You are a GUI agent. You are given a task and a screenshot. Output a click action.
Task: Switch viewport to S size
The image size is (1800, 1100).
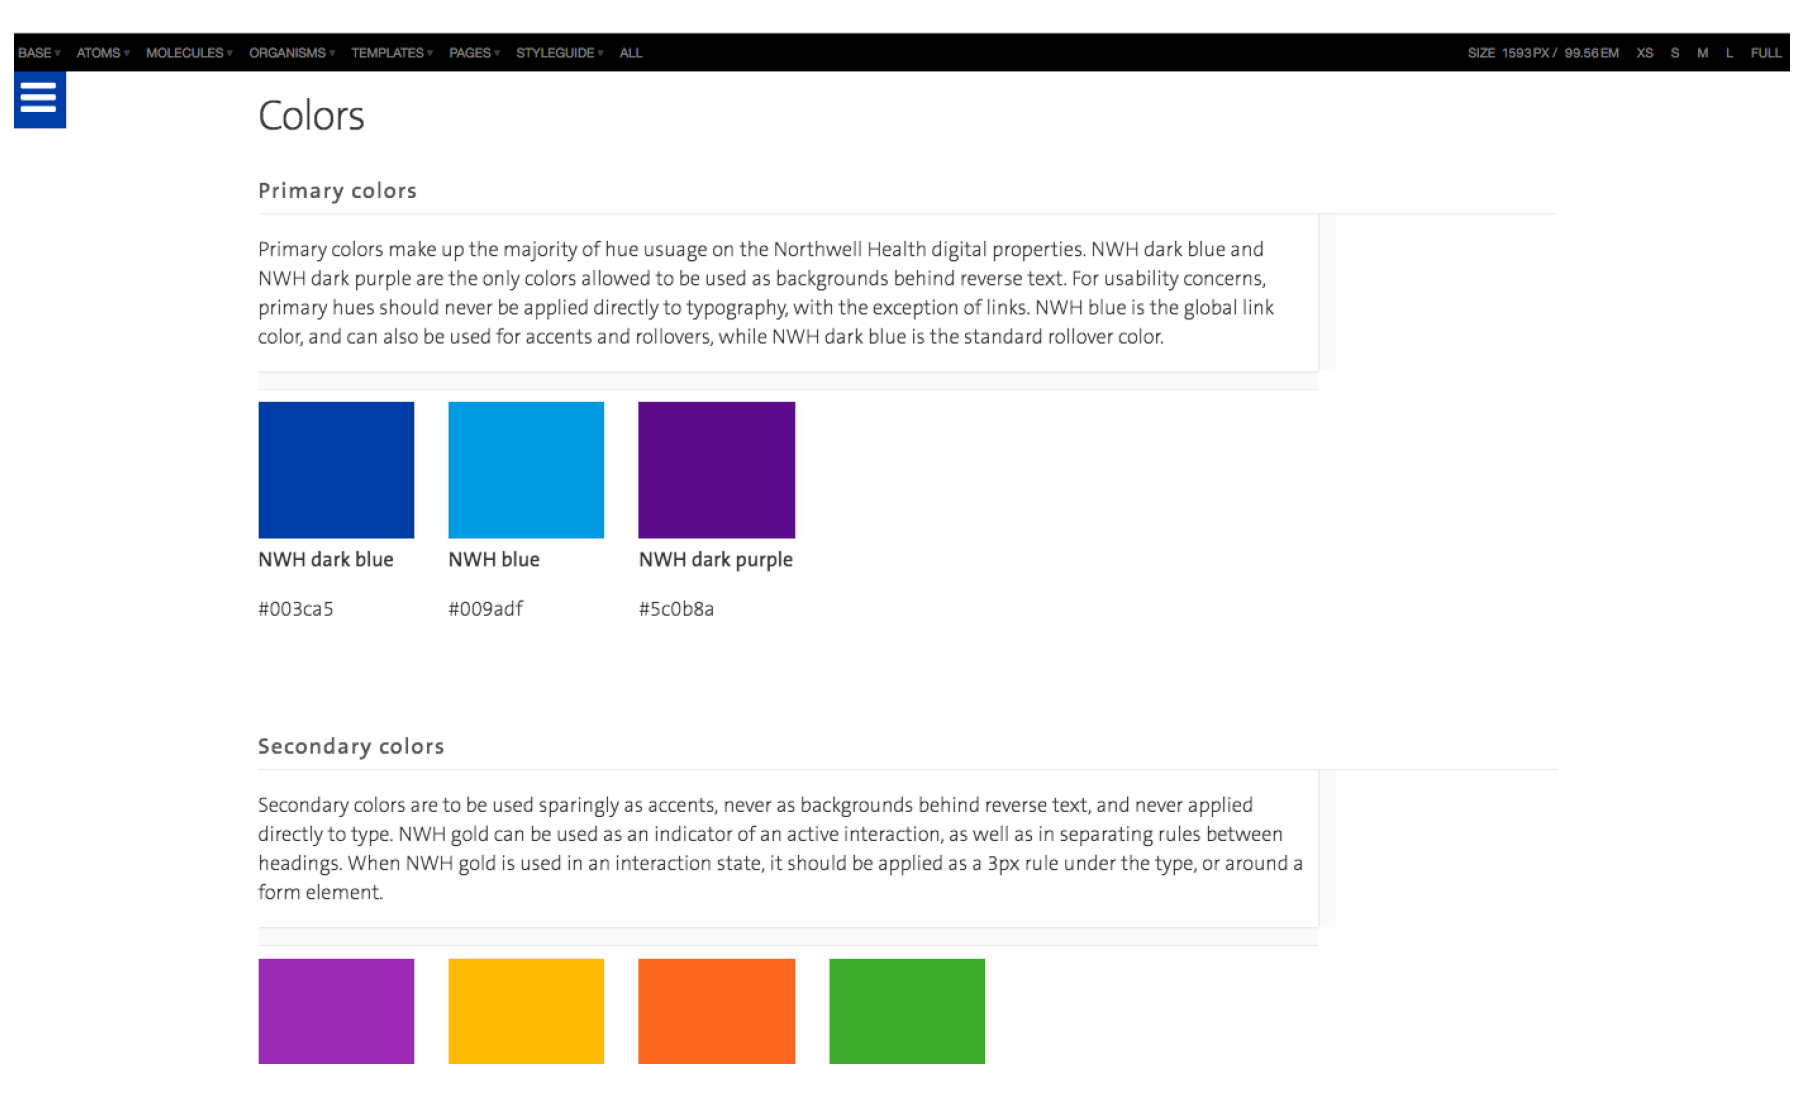[x=1675, y=53]
